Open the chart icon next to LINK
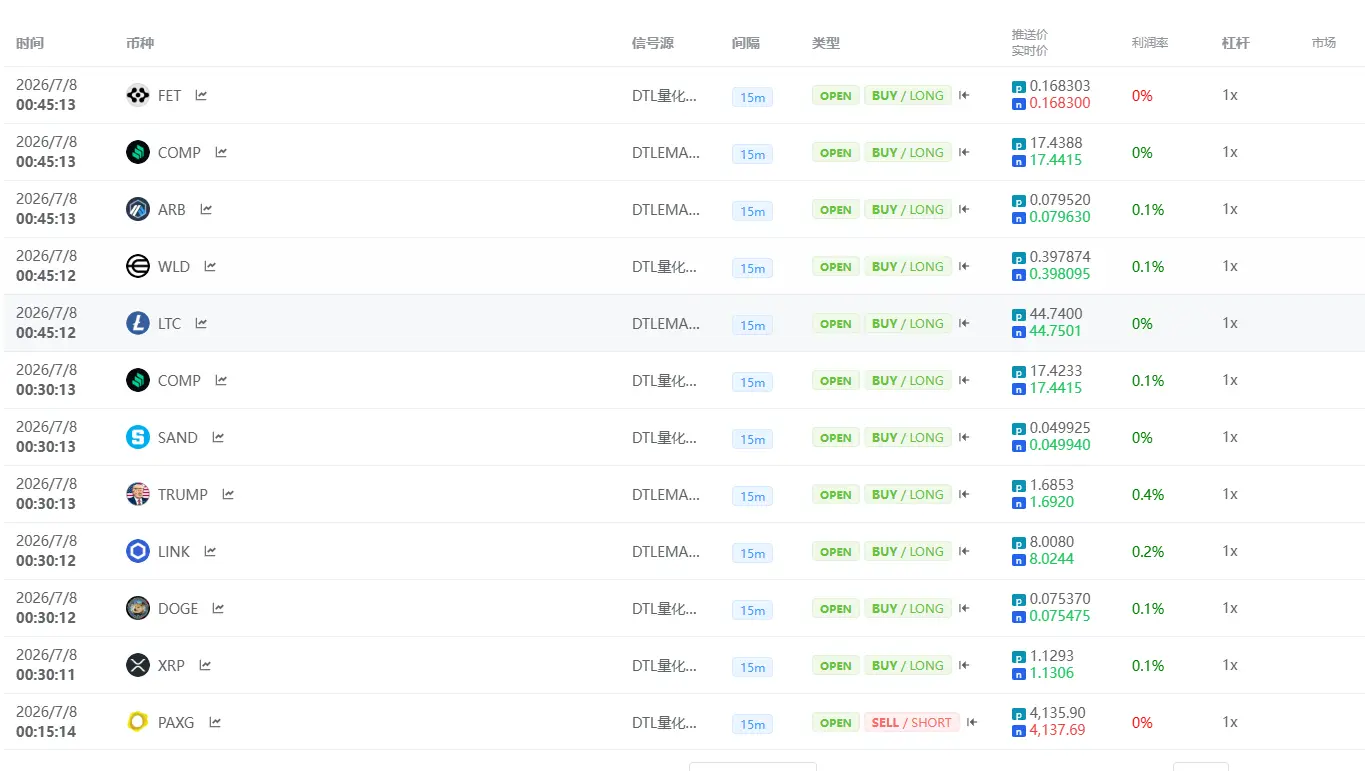 [x=210, y=551]
